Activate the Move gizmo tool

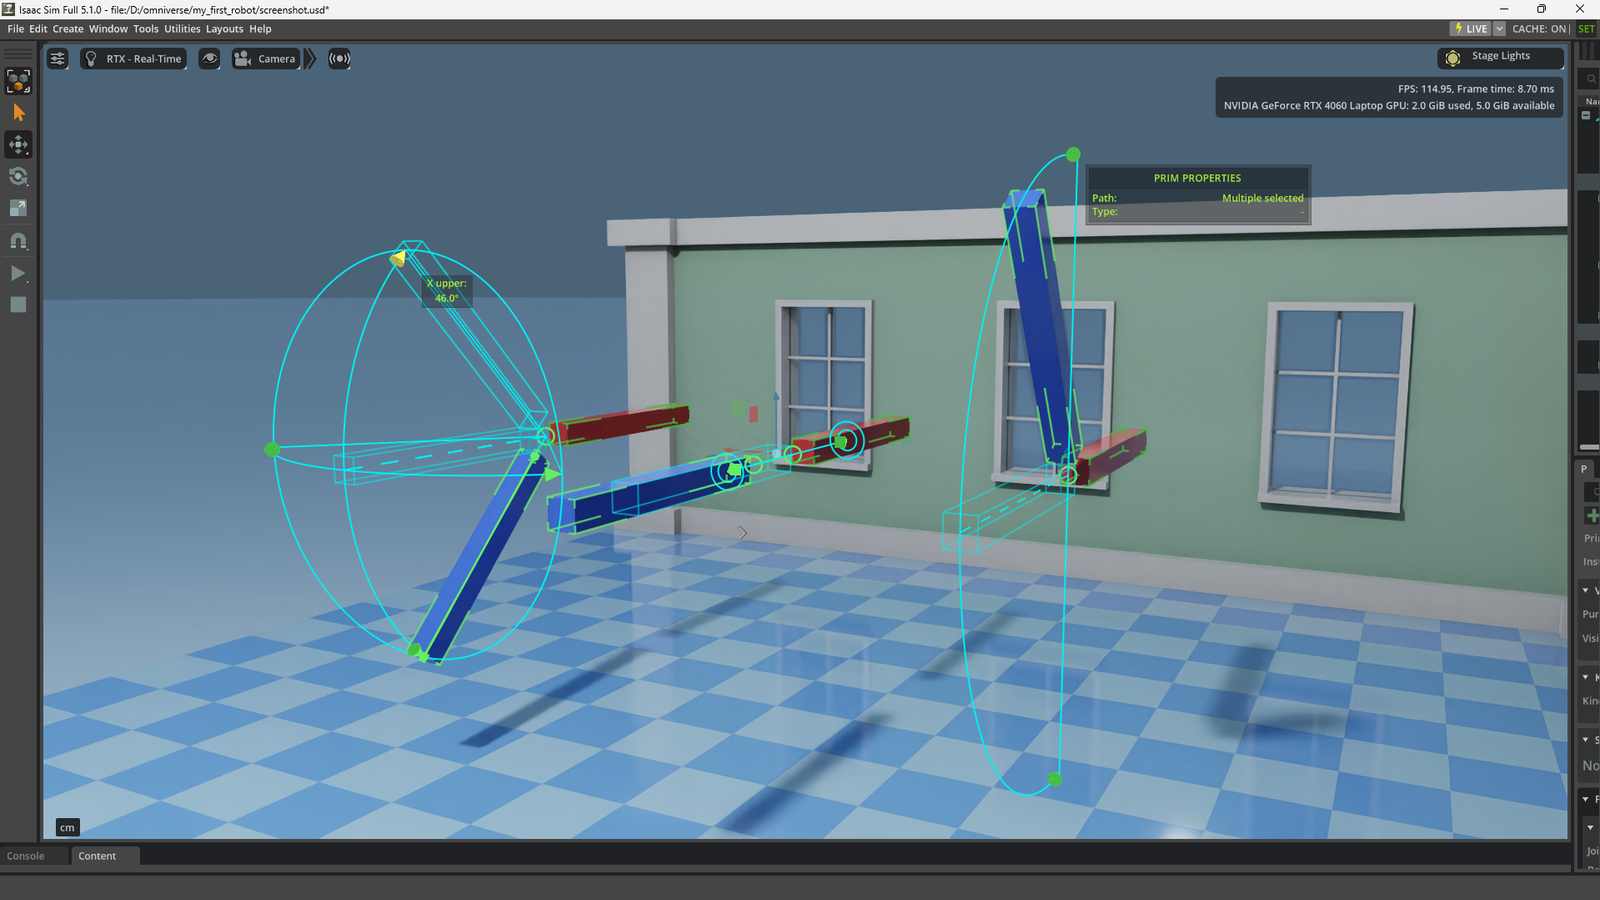pos(18,145)
